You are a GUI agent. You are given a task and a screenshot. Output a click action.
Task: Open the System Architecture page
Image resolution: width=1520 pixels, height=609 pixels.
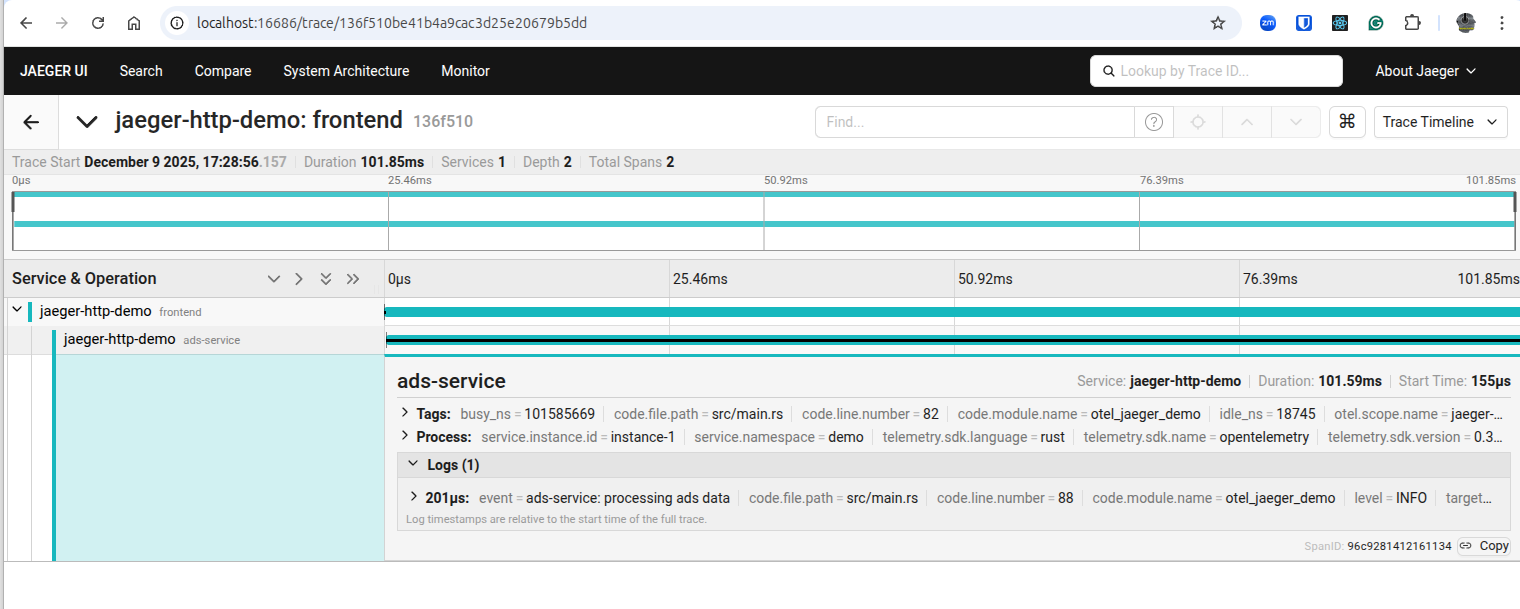[x=346, y=71]
